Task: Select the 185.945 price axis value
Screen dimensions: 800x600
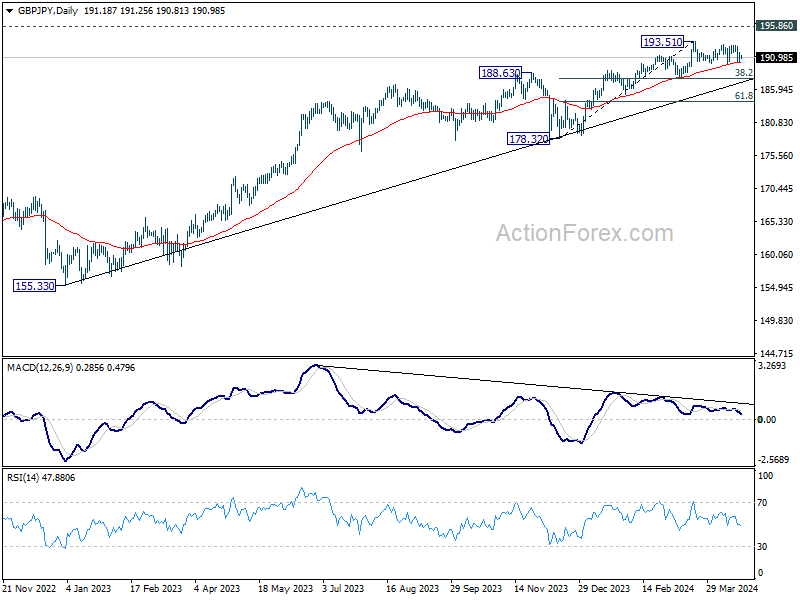Action: click(x=777, y=90)
